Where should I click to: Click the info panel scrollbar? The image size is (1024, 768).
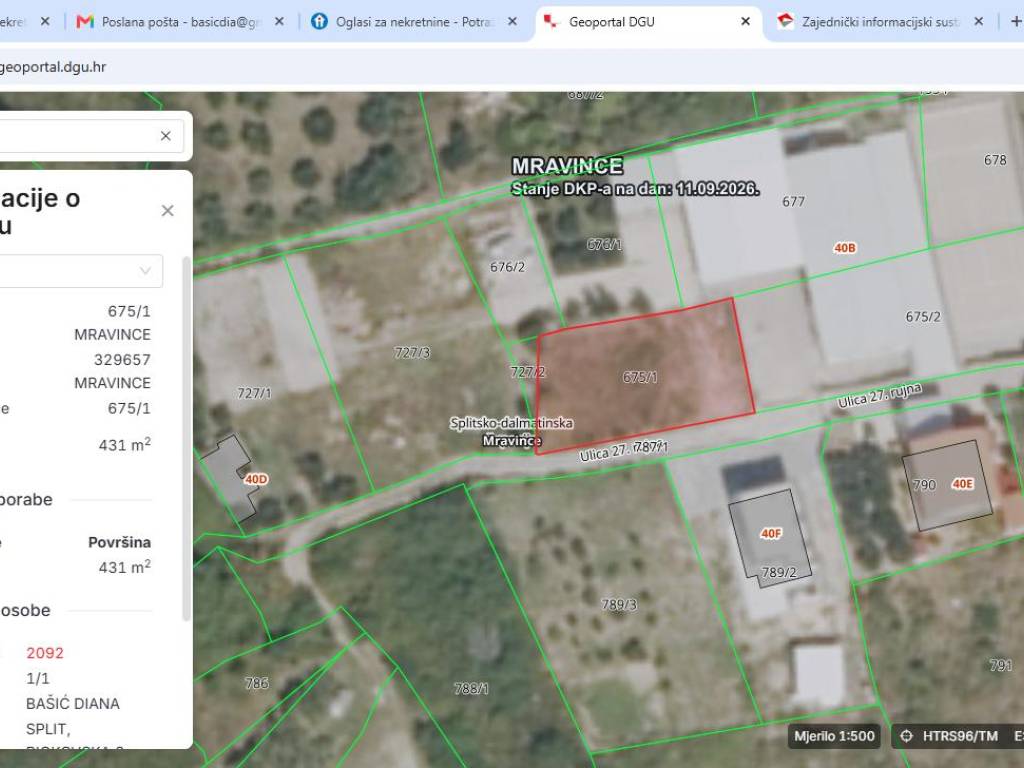pos(186,438)
